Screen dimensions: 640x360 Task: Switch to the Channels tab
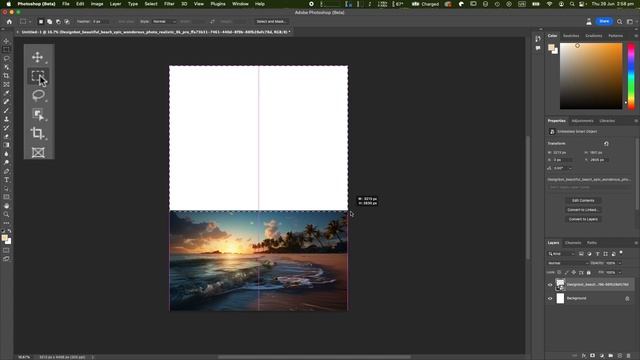click(573, 243)
